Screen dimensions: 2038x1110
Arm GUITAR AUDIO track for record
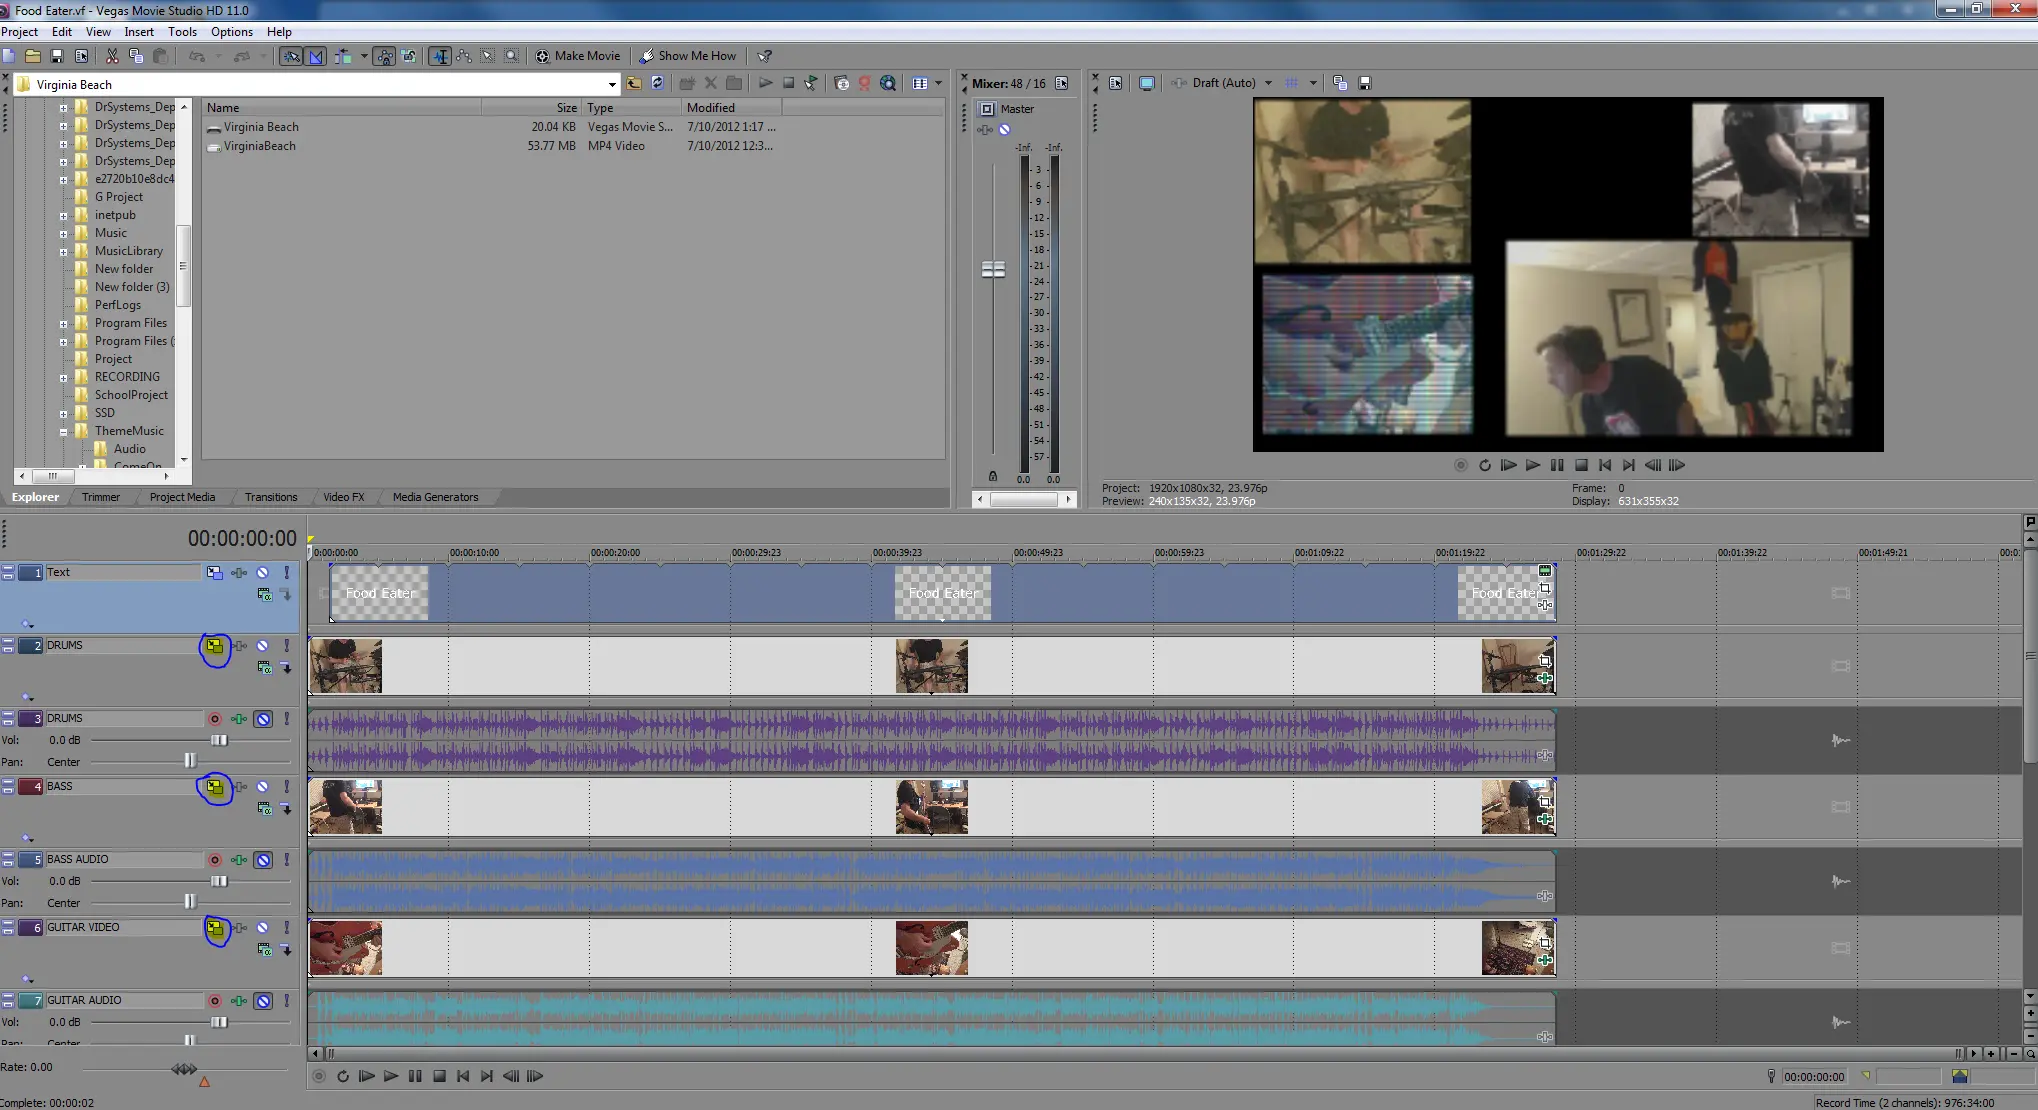coord(214,1001)
